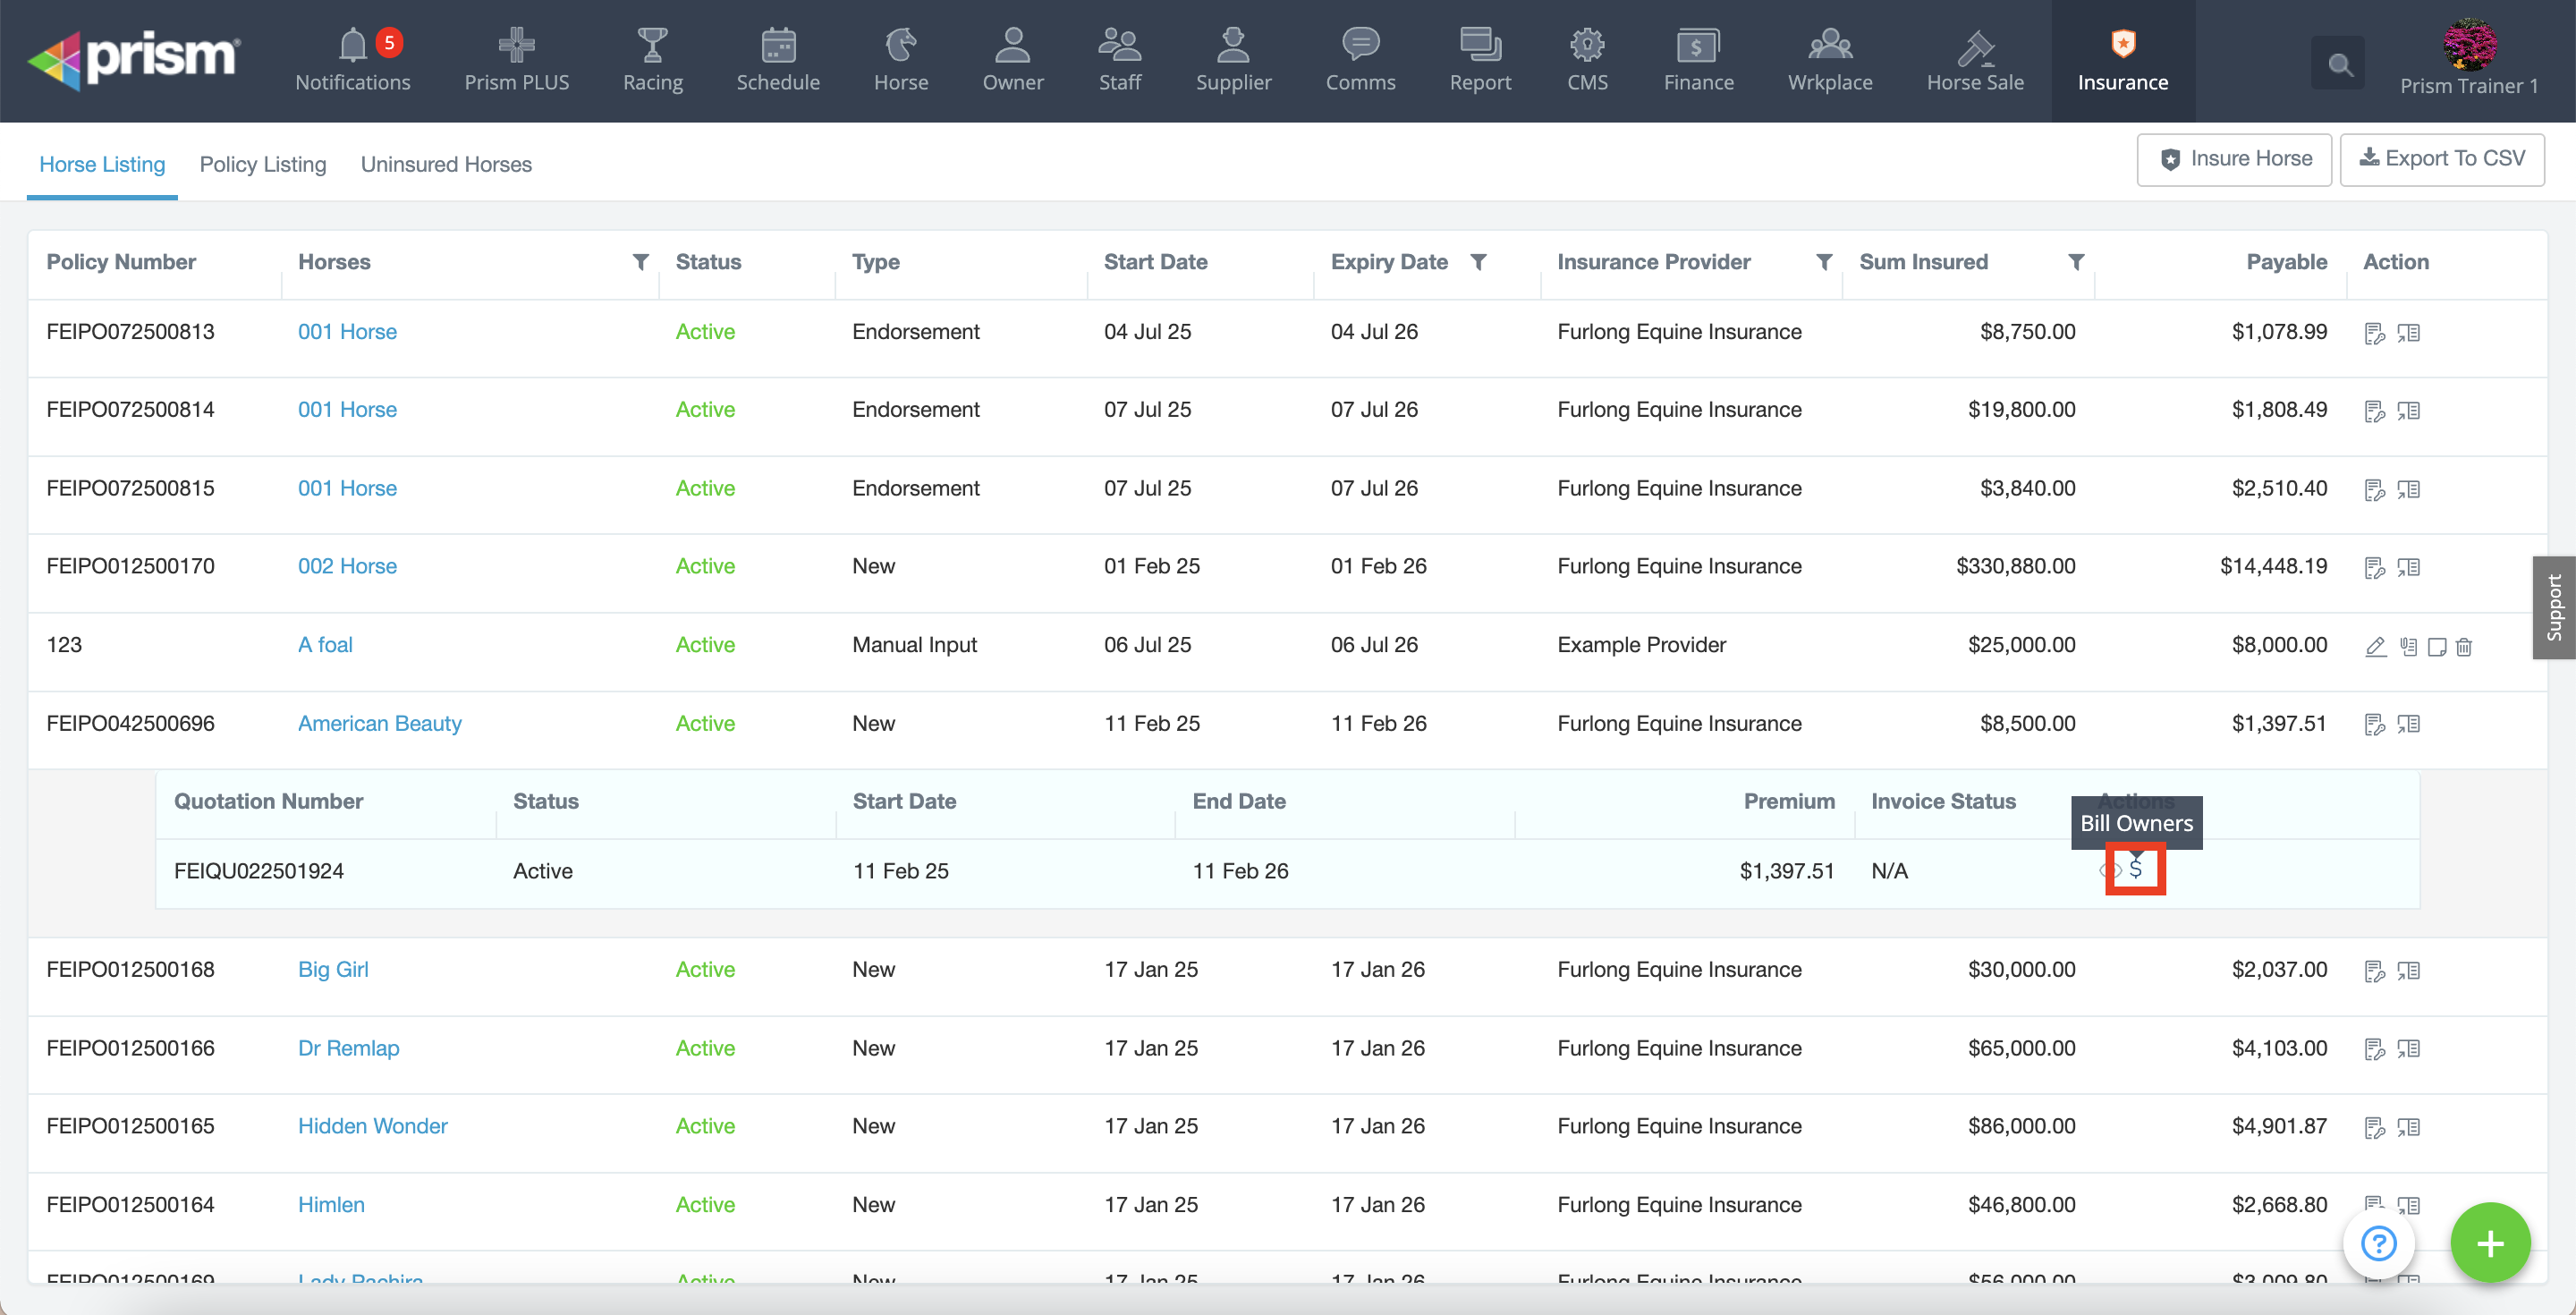Click the search magnifier icon in the header
The width and height of the screenshot is (2576, 1315).
2338,65
